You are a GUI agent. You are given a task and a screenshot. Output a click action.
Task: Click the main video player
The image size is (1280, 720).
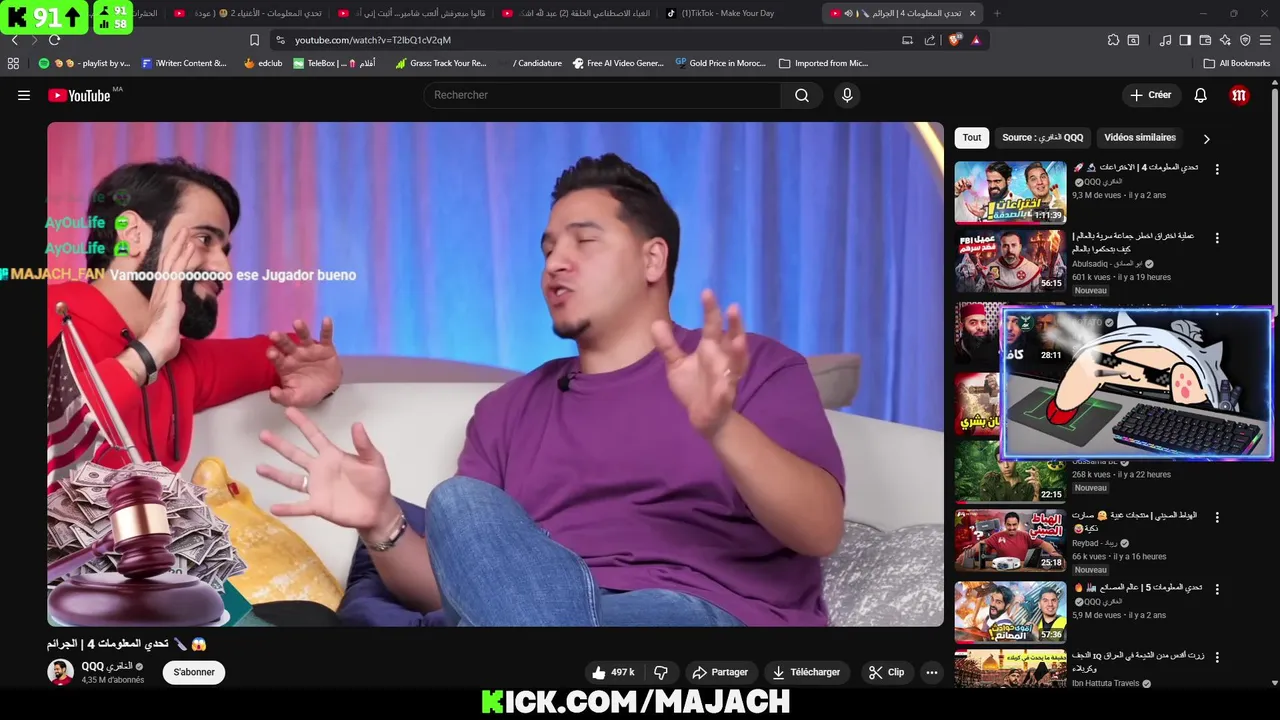495,374
